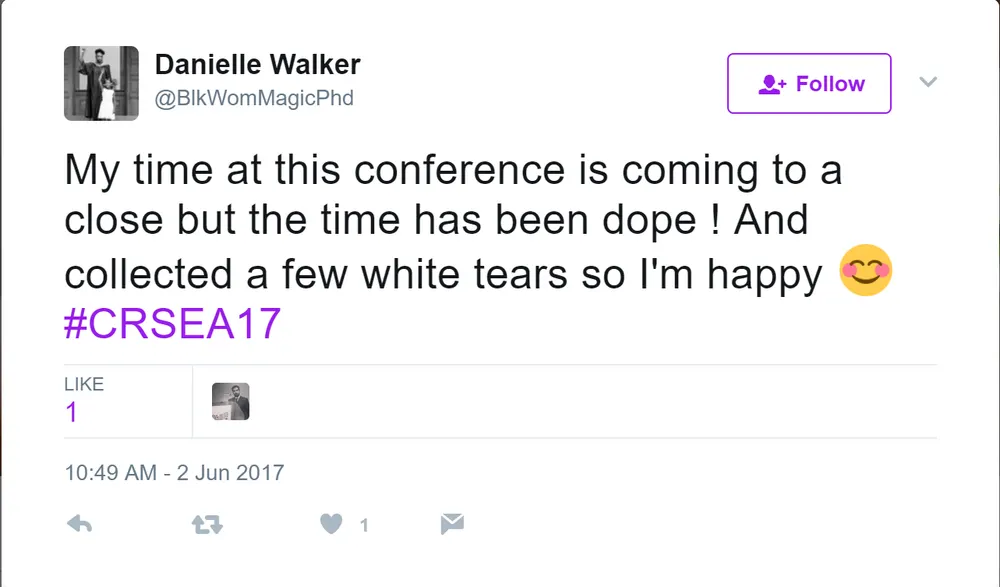
Task: Expand the tweet options chevron menu
Action: coord(928,82)
